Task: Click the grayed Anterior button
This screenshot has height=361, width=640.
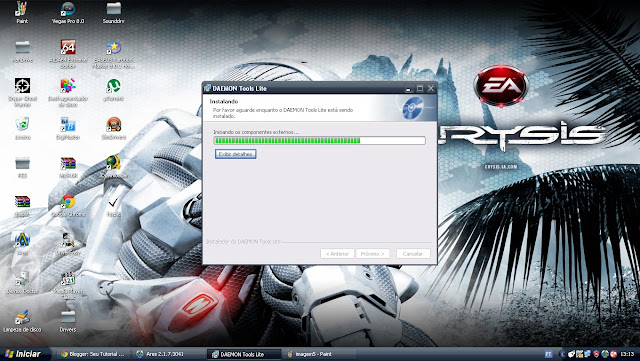Action: click(337, 254)
